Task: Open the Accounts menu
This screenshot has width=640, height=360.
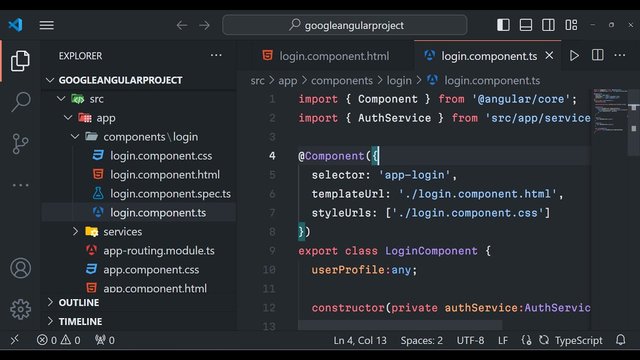Action: (x=20, y=268)
